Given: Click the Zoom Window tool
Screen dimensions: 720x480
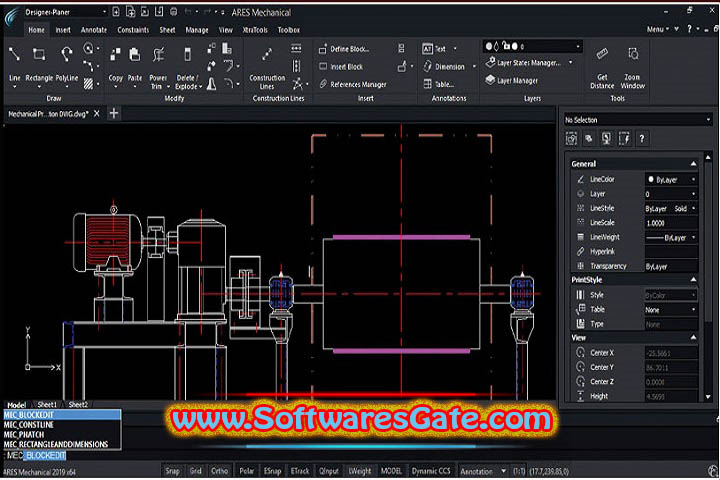Looking at the screenshot, I should (633, 67).
